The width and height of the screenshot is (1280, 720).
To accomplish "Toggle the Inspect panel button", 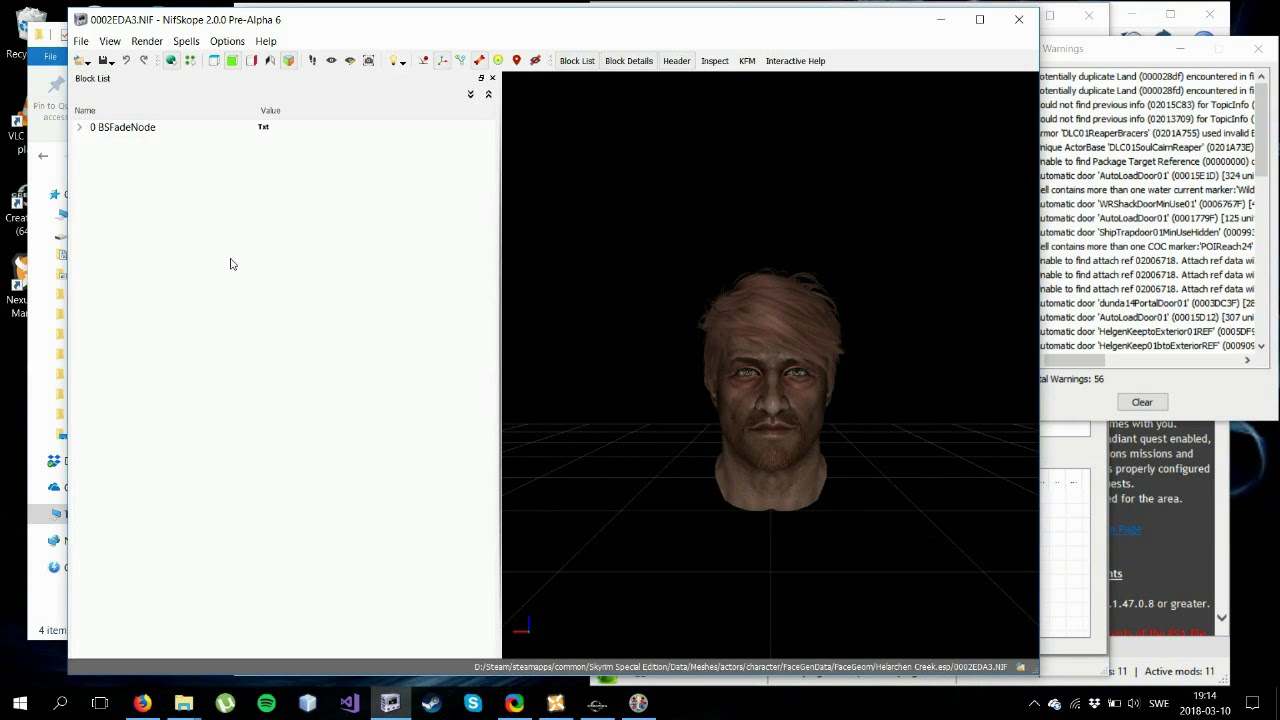I will coord(715,61).
